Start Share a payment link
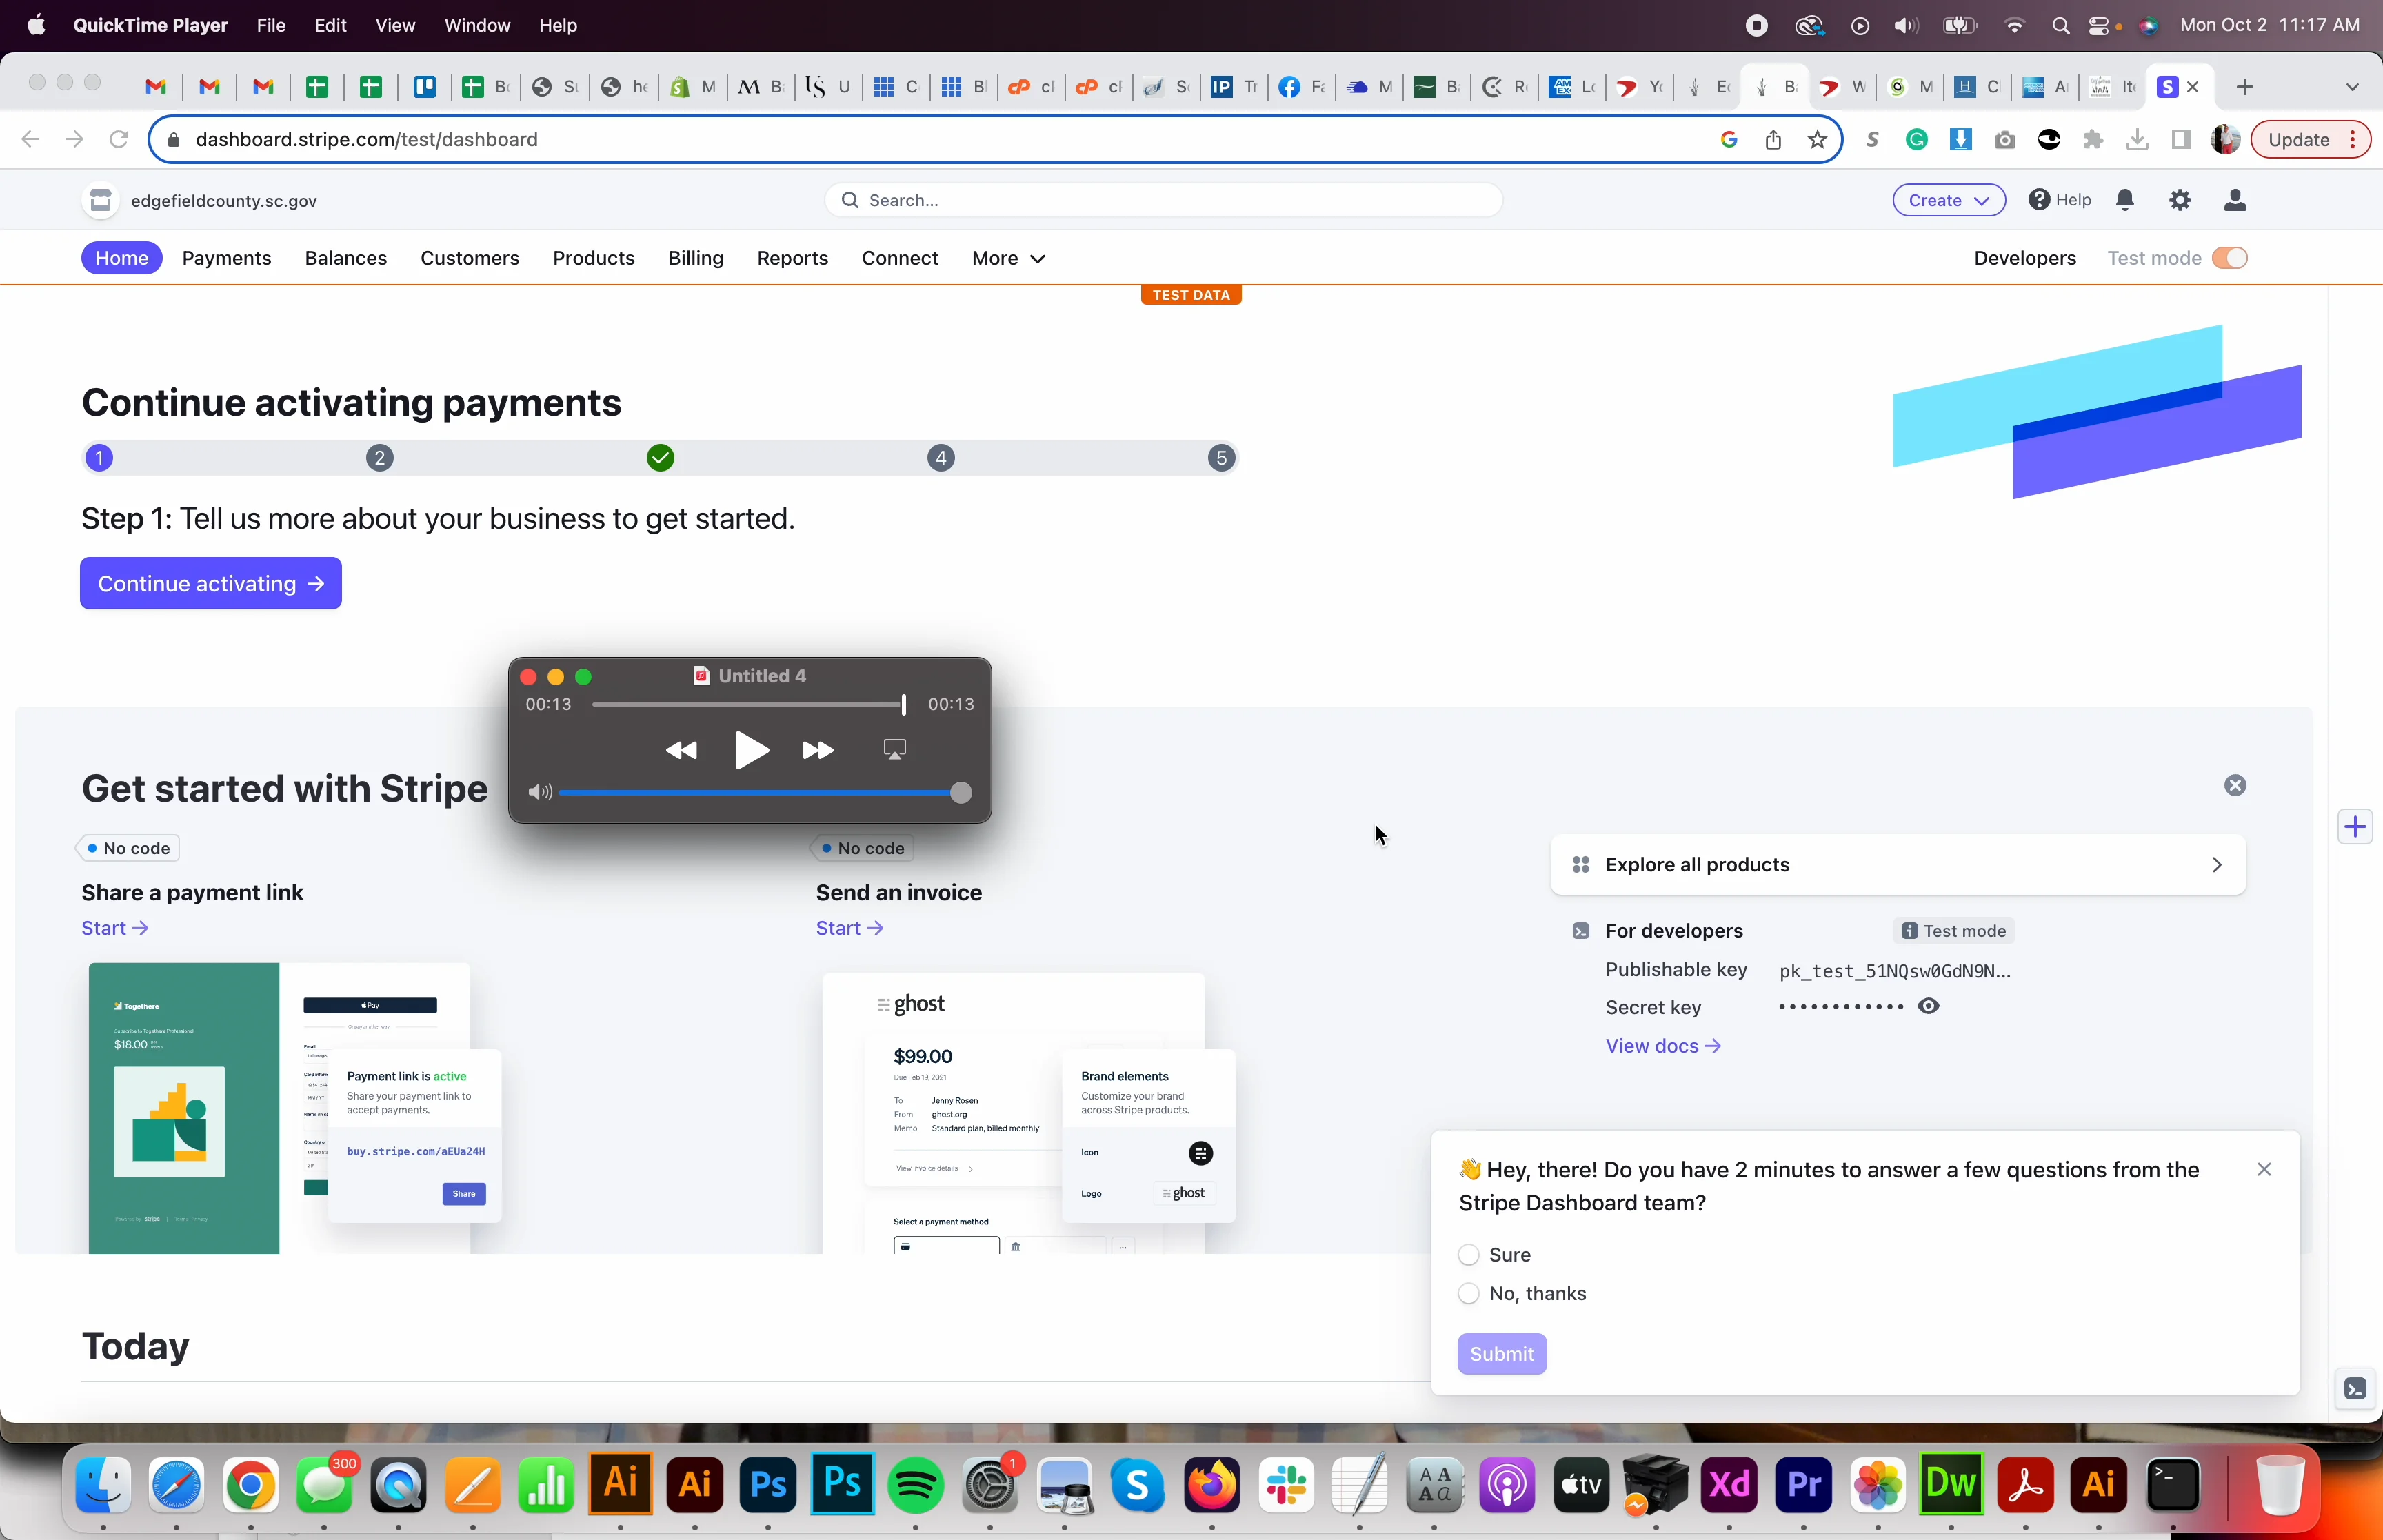The height and width of the screenshot is (1540, 2383). [115, 928]
